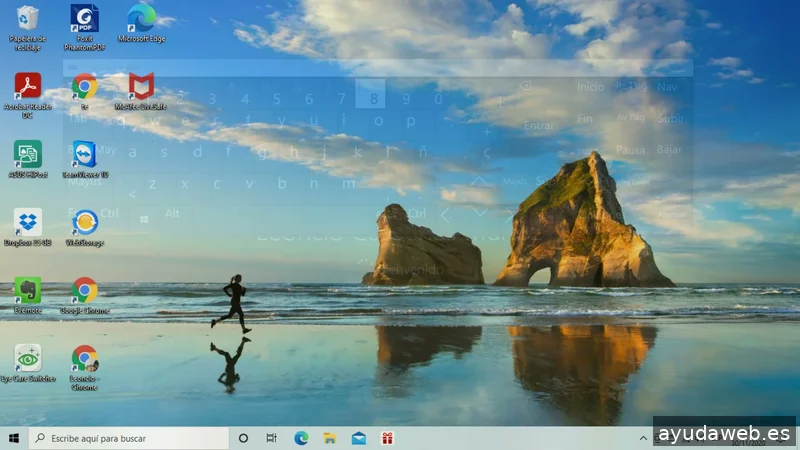Screen dimensions: 800x450
Task: Open File Explorer from the taskbar
Action: [330, 438]
